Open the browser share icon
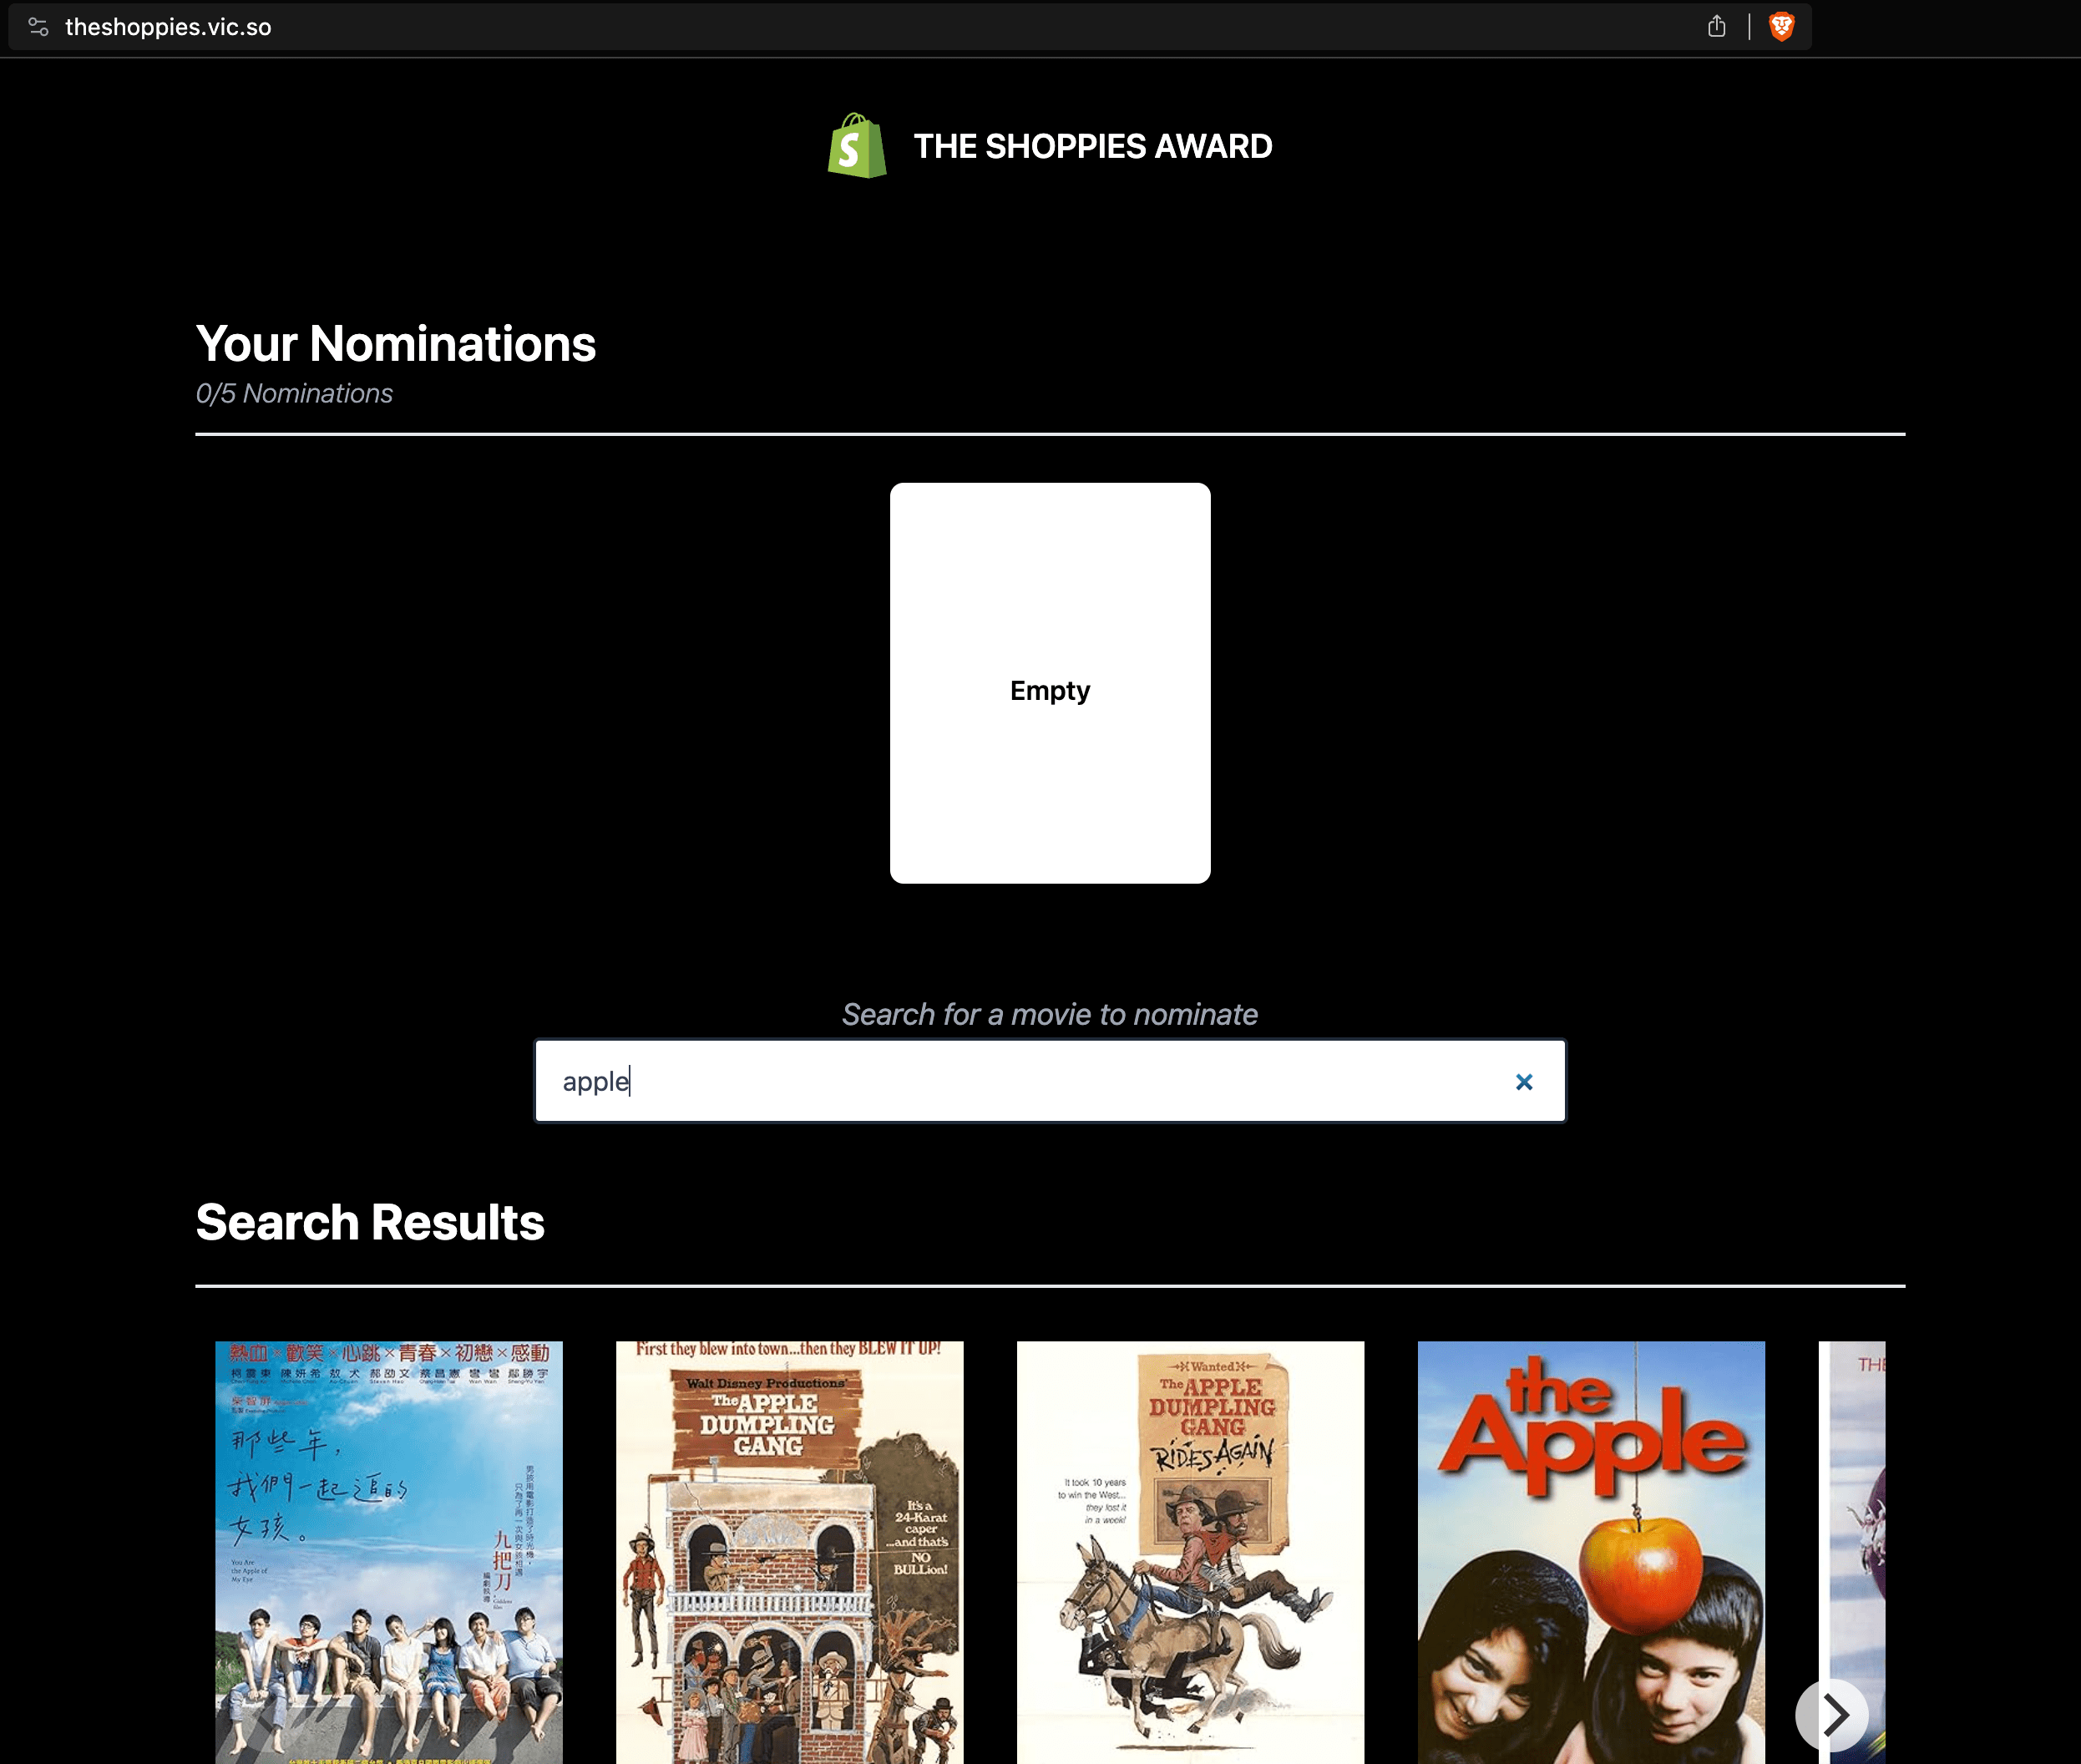Screen dimensions: 2081x1764 (1717, 27)
